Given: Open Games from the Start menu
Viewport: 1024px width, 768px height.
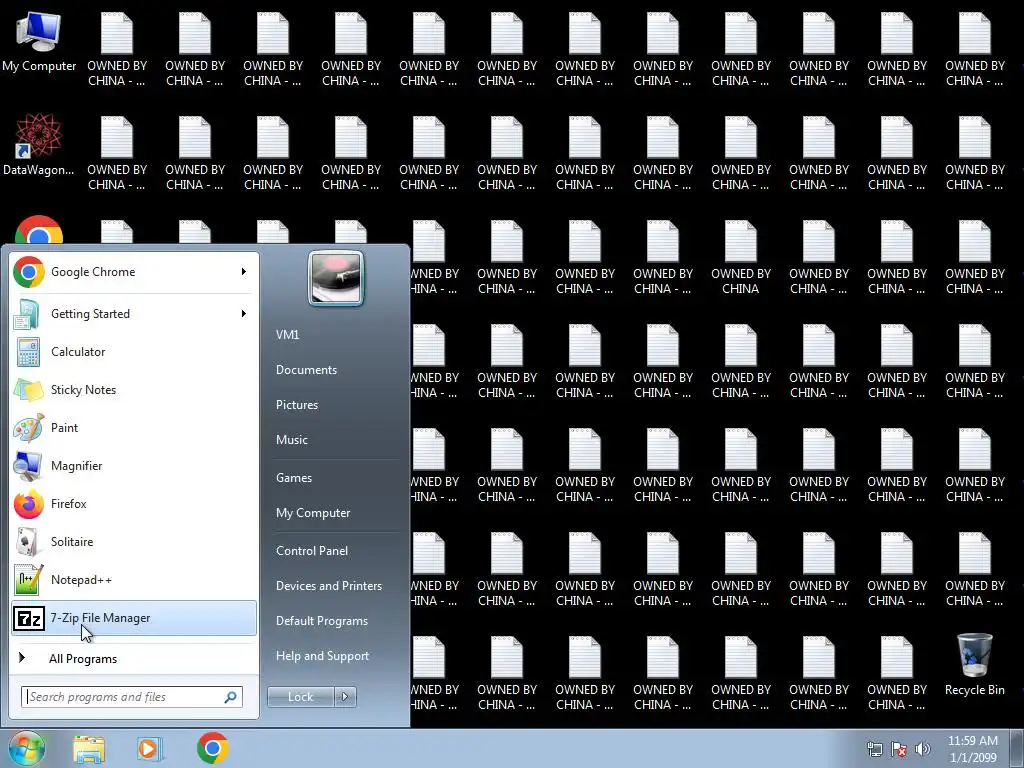Looking at the screenshot, I should (x=294, y=478).
